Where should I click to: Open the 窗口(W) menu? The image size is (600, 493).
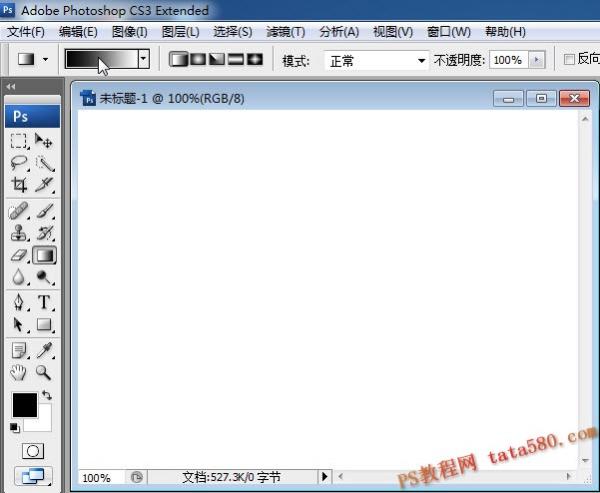click(448, 32)
